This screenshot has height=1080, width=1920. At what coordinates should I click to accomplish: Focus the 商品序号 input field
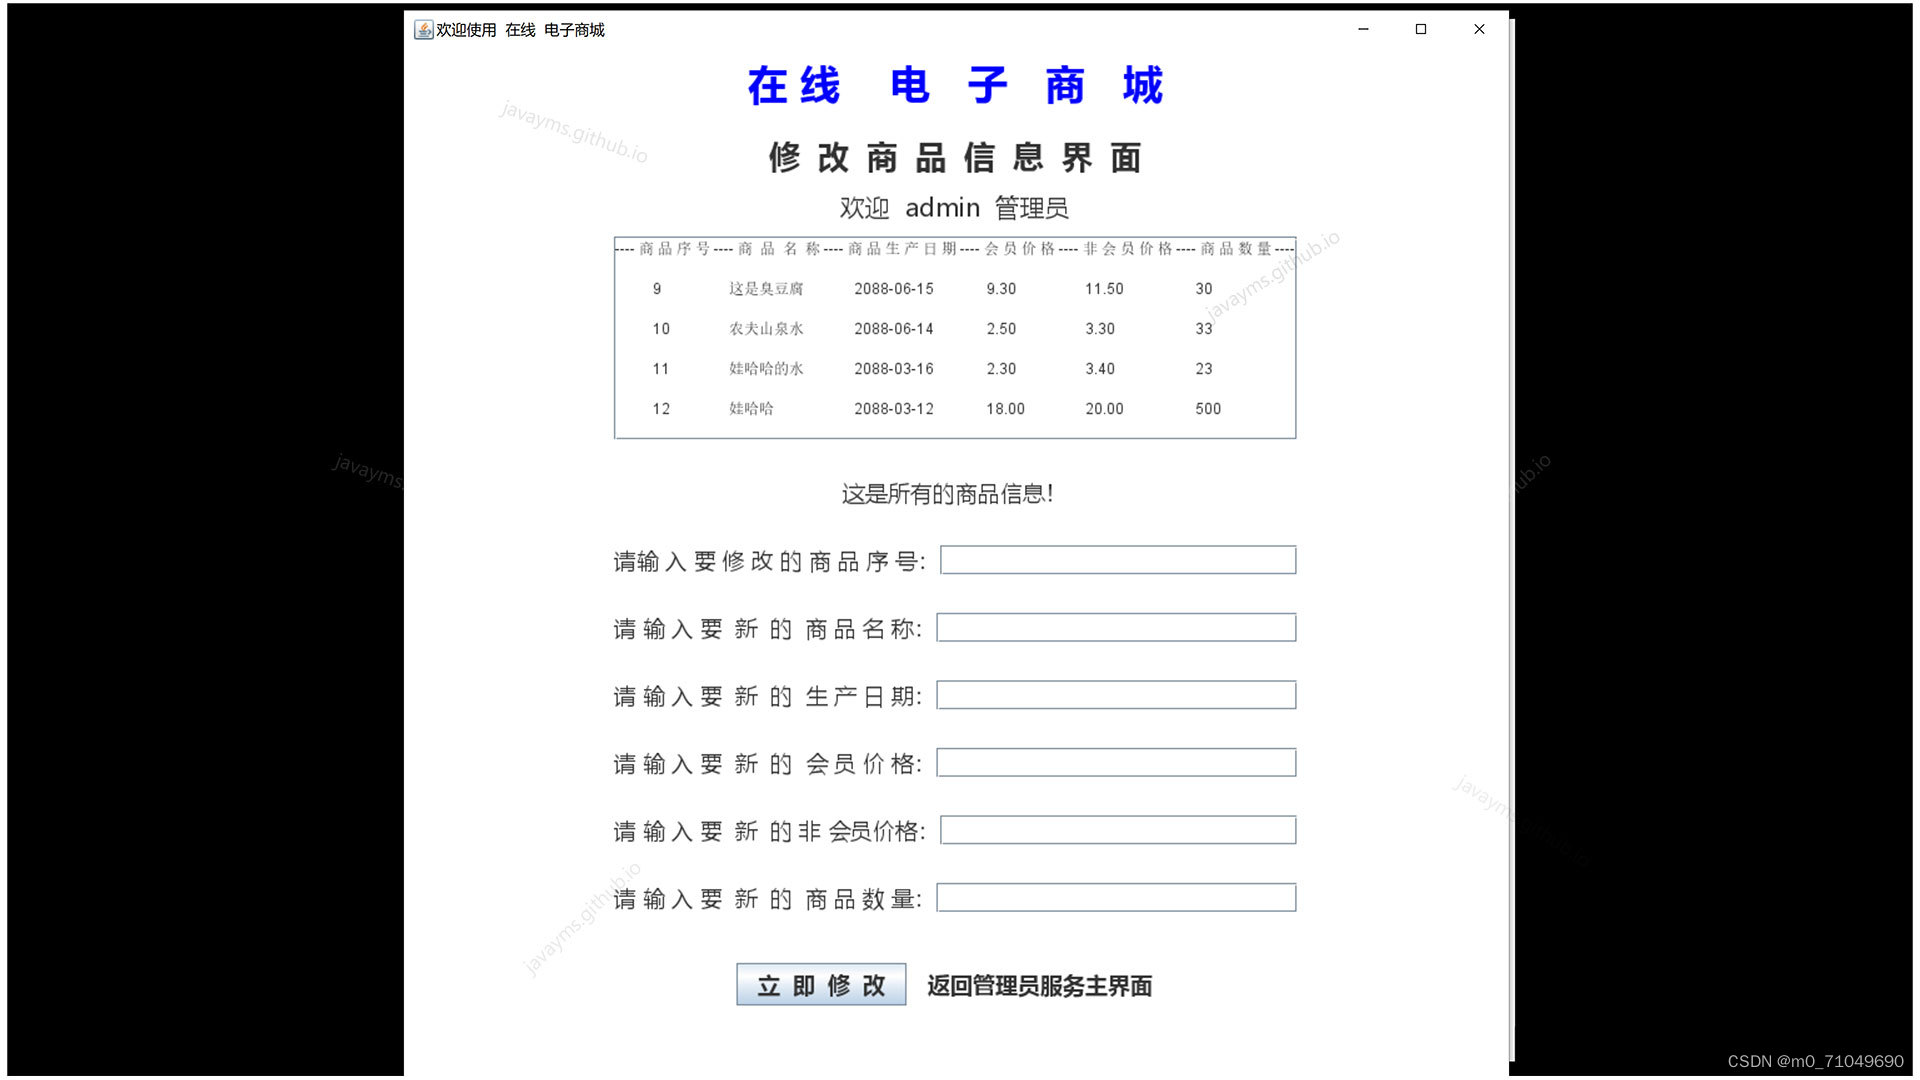1118,560
